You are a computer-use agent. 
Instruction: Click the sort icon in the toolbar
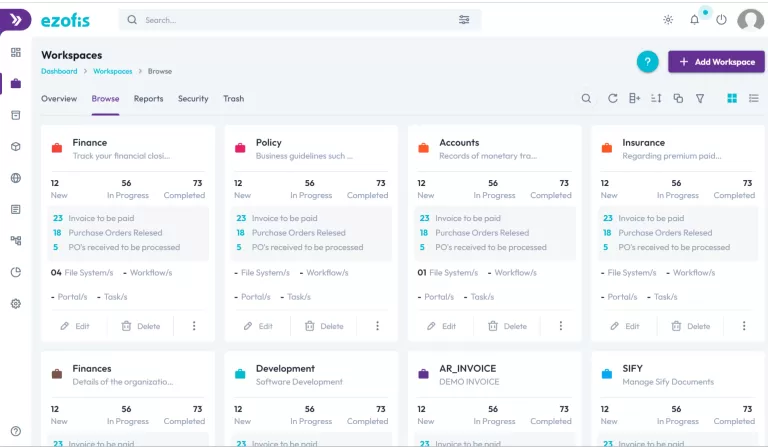click(x=656, y=99)
